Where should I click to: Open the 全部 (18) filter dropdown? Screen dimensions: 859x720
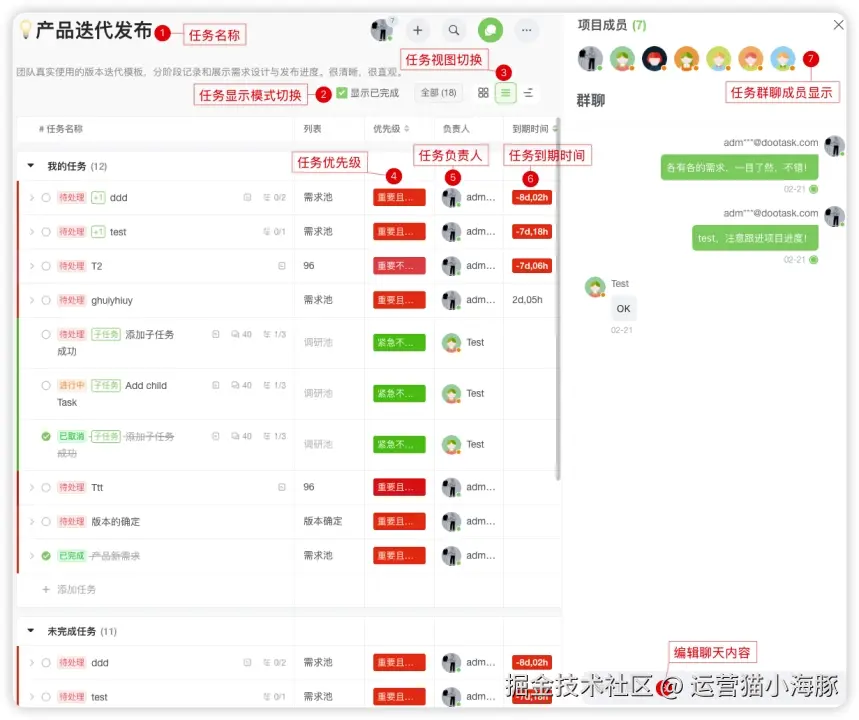tap(438, 93)
